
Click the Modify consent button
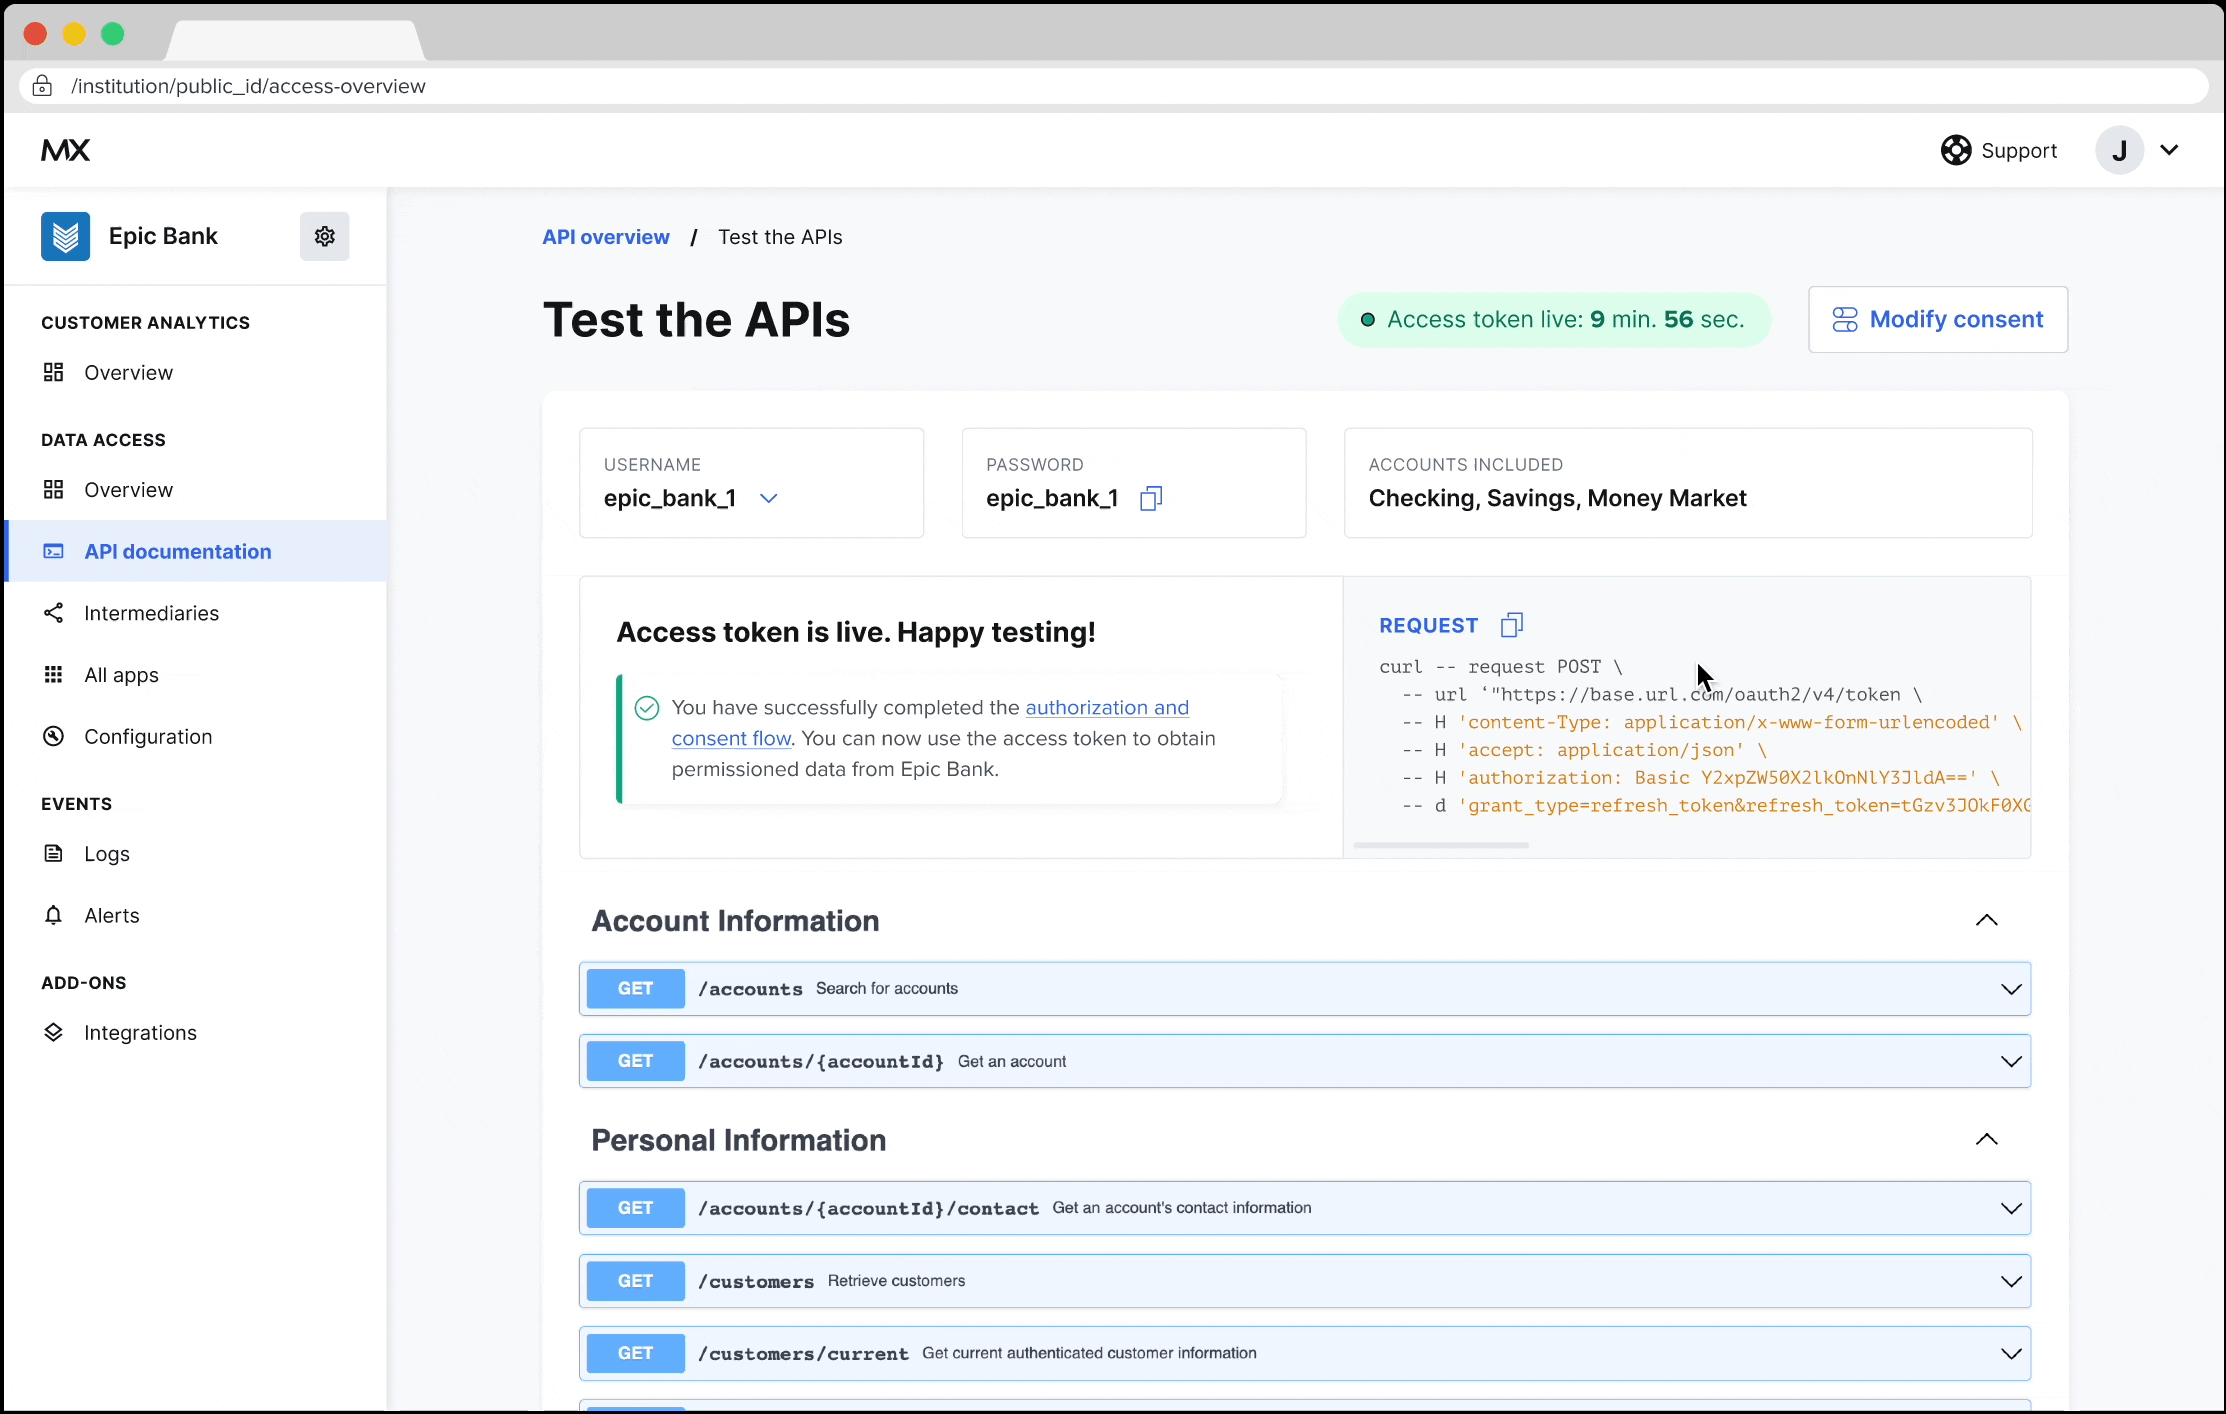click(1937, 319)
